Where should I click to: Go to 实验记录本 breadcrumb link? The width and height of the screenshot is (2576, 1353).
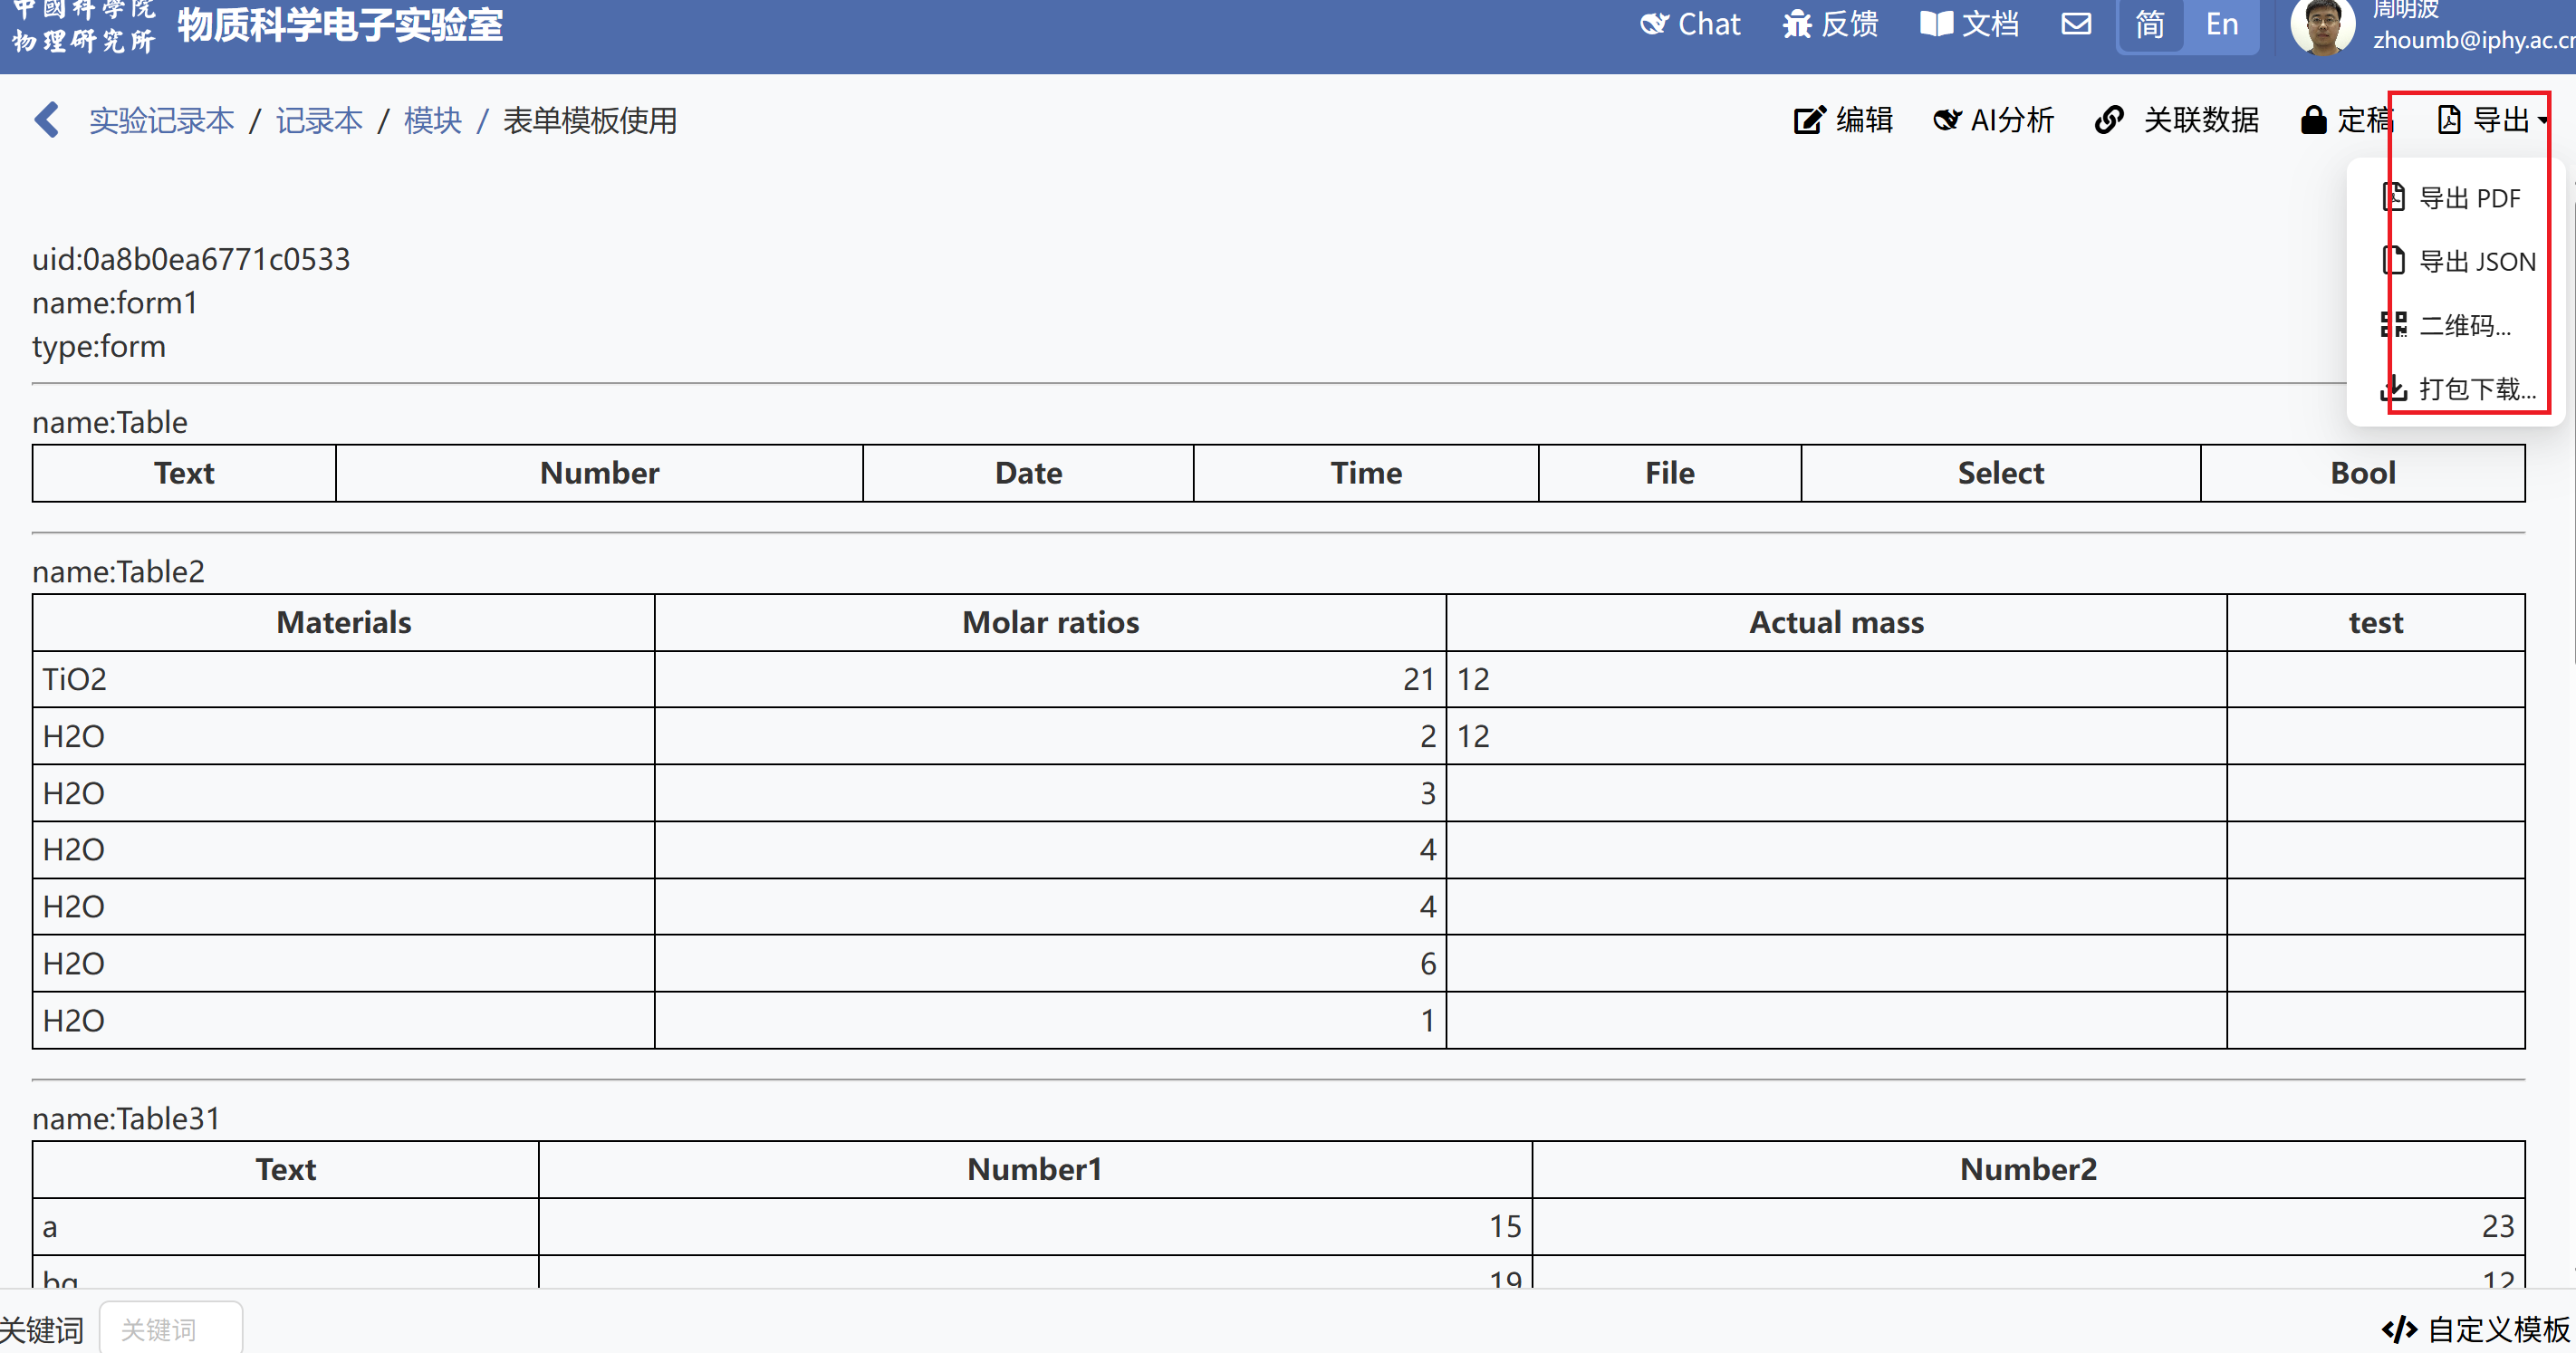(x=161, y=121)
